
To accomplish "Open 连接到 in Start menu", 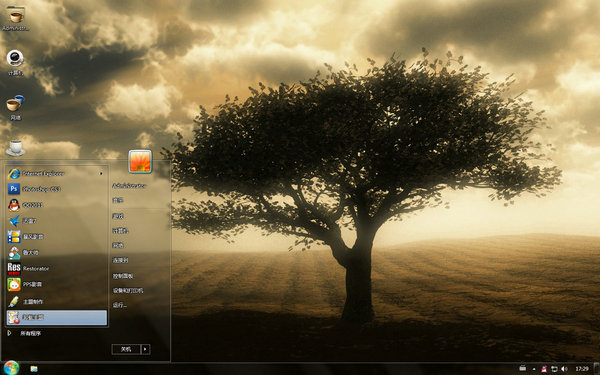I will tap(120, 260).
